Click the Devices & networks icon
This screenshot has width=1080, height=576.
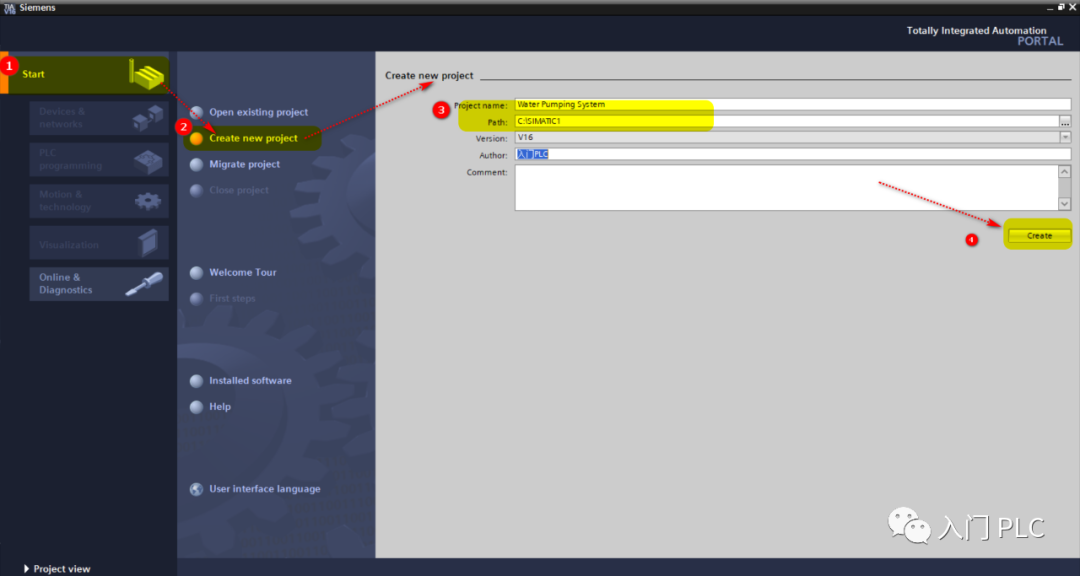(148, 118)
